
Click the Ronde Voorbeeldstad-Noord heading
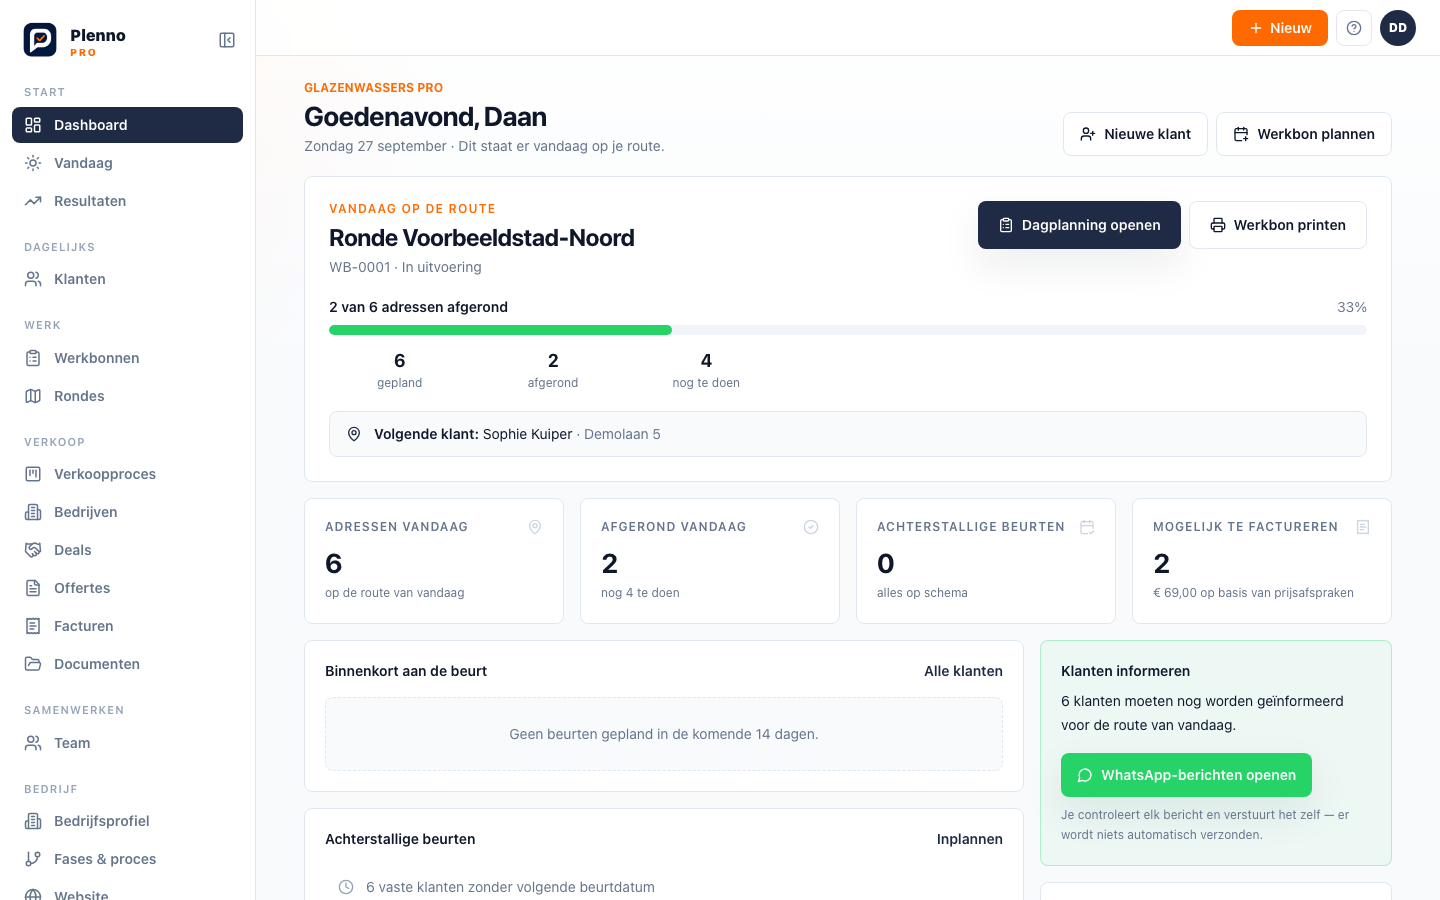tap(482, 238)
